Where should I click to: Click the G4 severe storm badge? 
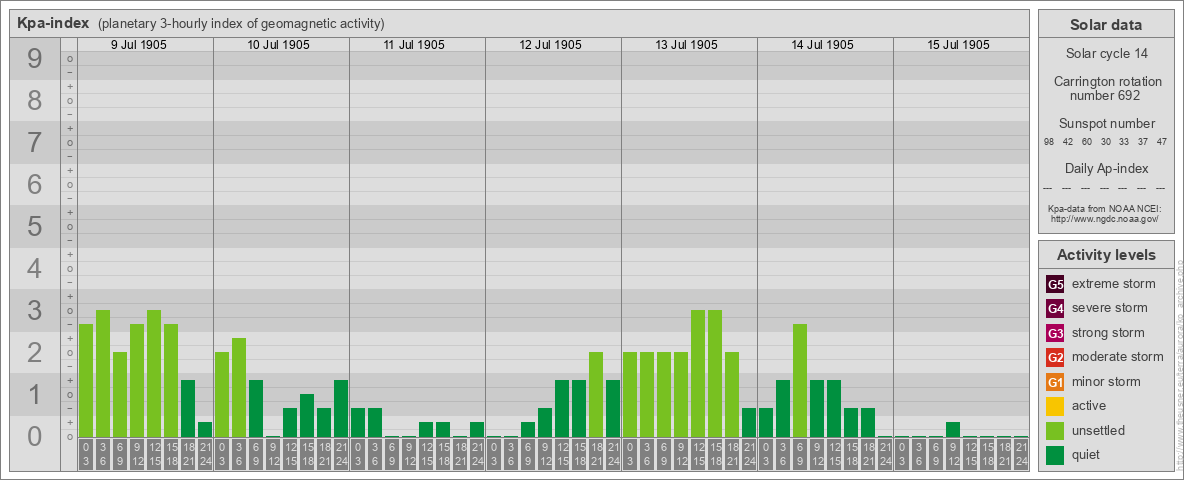point(1055,309)
